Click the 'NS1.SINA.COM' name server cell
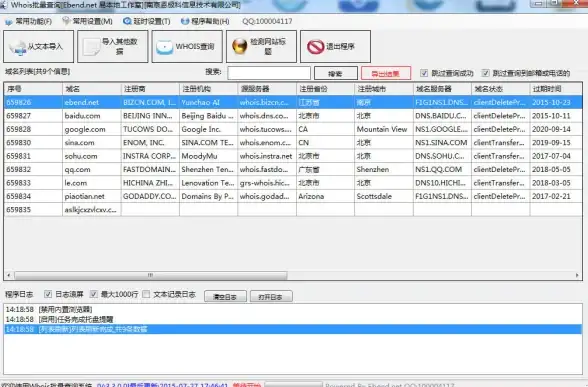Viewport: 588px width, 387px height. click(x=442, y=143)
